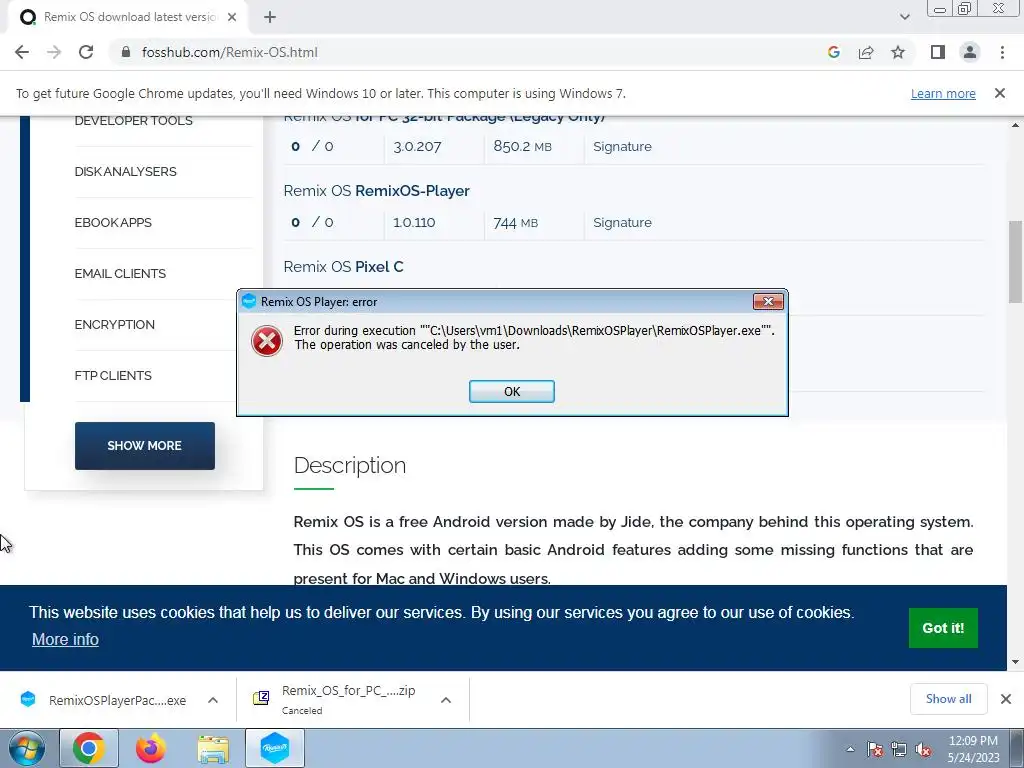The image size is (1024, 768).
Task: Launch Firefox from the taskbar
Action: (x=151, y=748)
